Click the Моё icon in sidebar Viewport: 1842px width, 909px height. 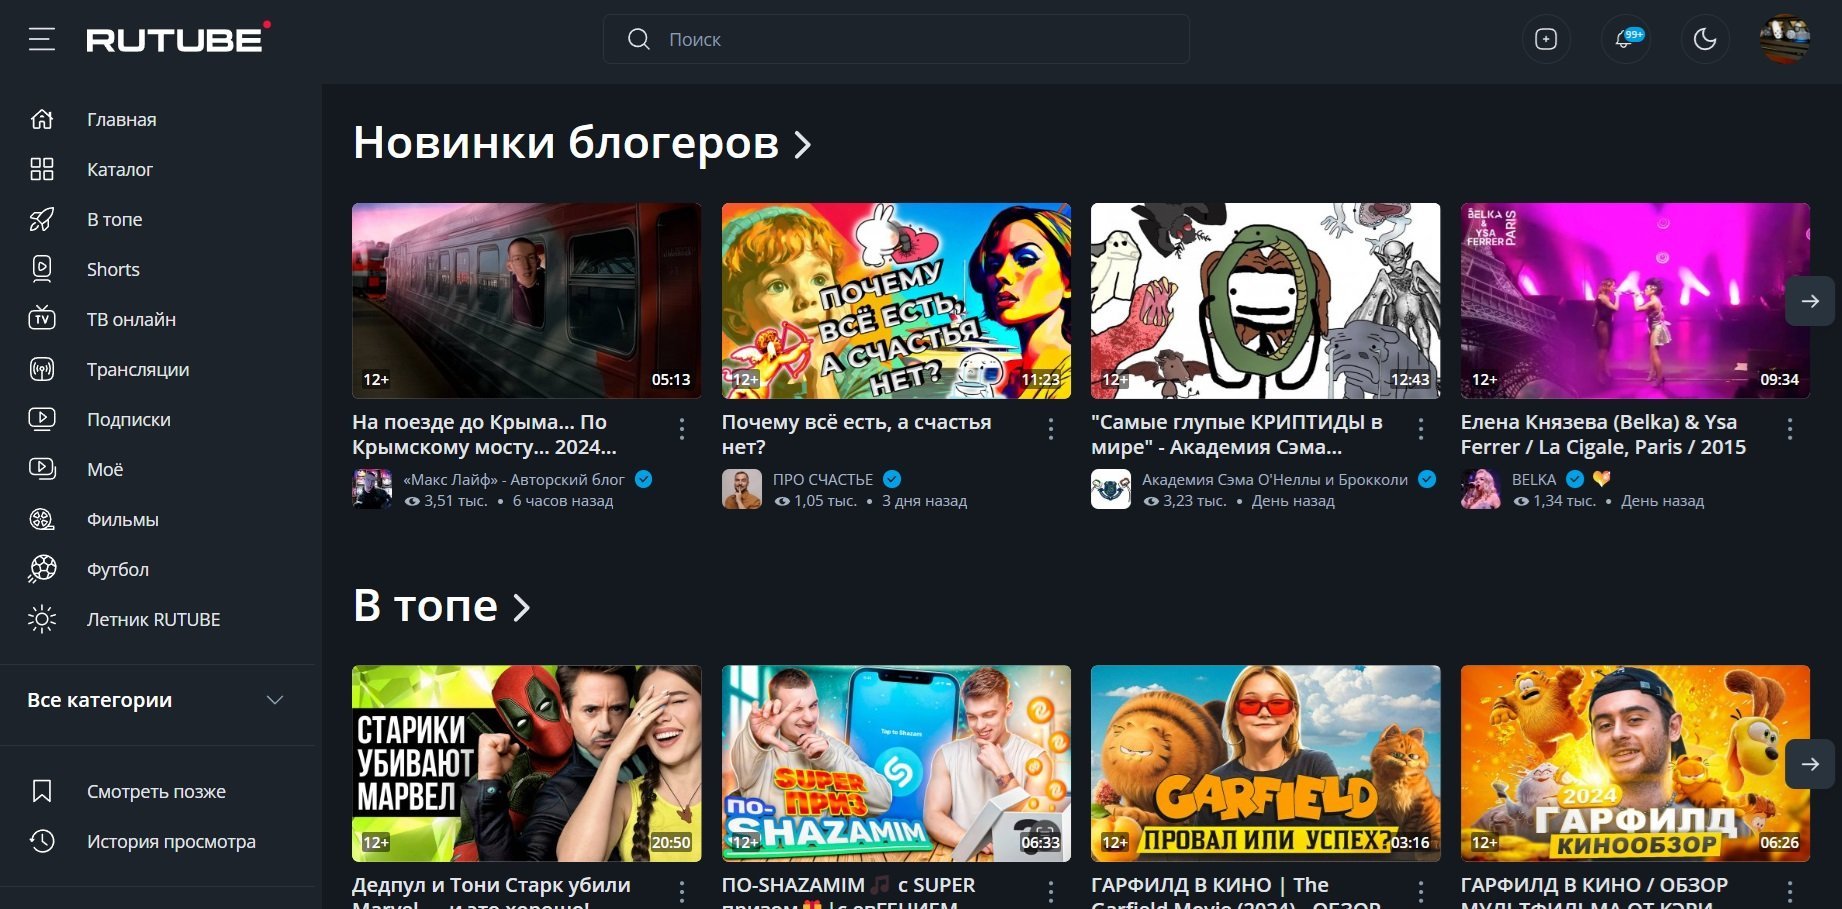point(42,469)
